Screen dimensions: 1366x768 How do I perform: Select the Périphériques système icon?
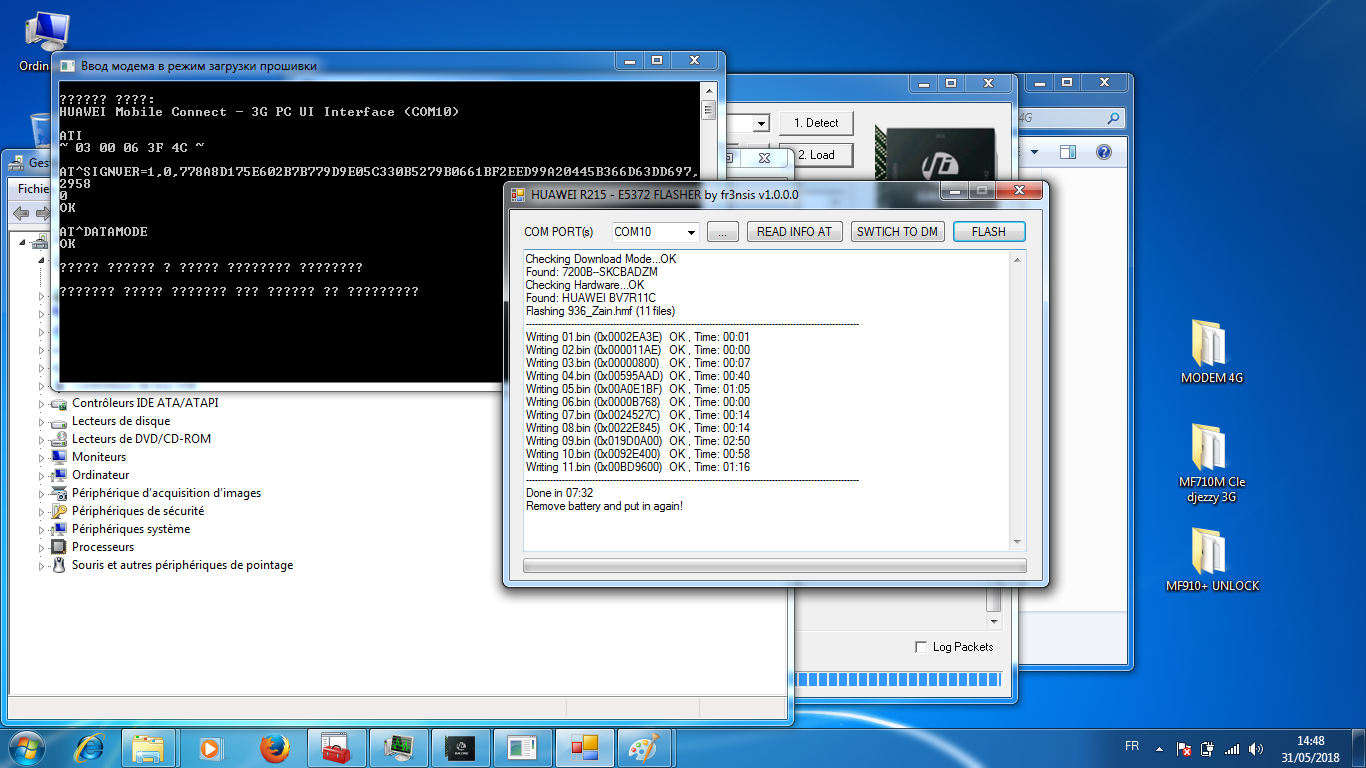coord(59,529)
